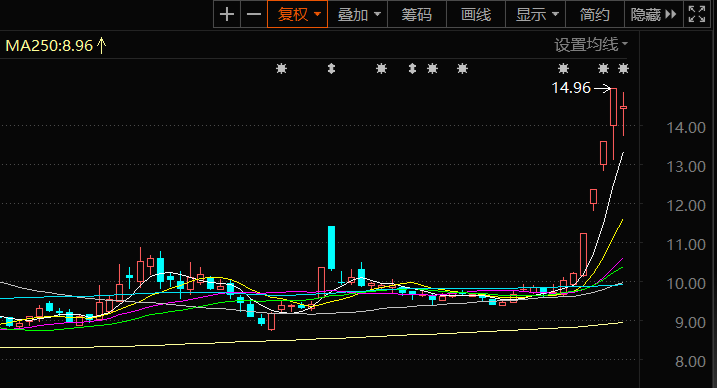Click the first up-down arrow event marker
This screenshot has width=717, height=388.
tap(332, 69)
